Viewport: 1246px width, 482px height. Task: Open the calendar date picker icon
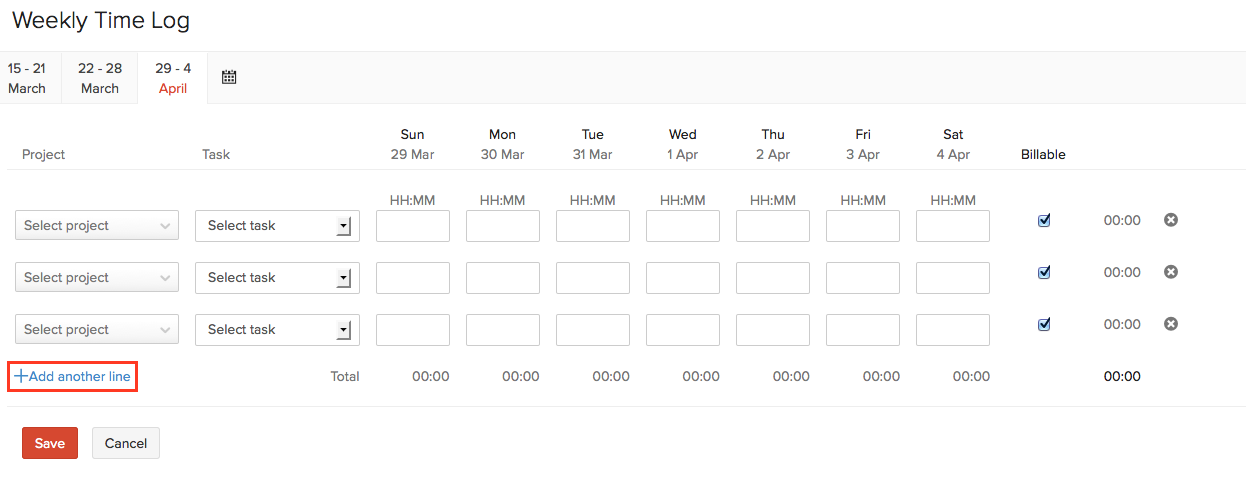(229, 77)
